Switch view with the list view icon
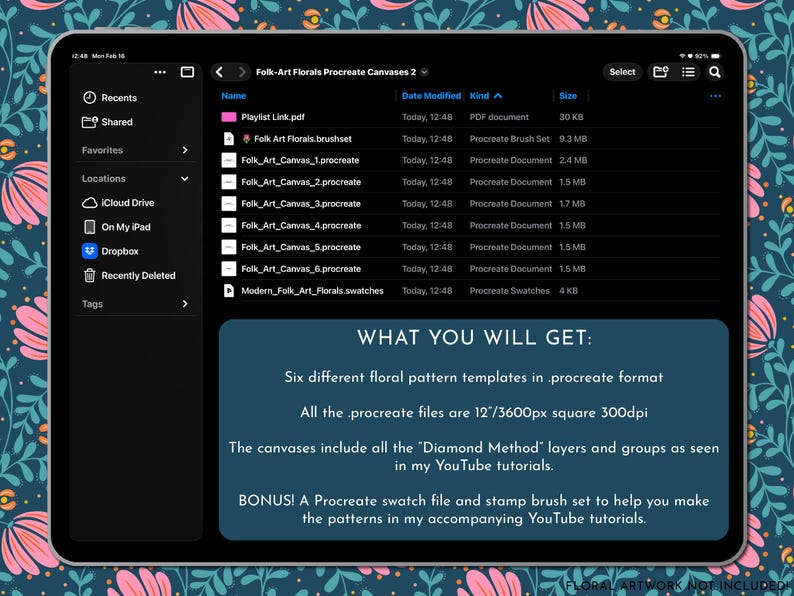Image resolution: width=794 pixels, height=596 pixels. [x=688, y=72]
